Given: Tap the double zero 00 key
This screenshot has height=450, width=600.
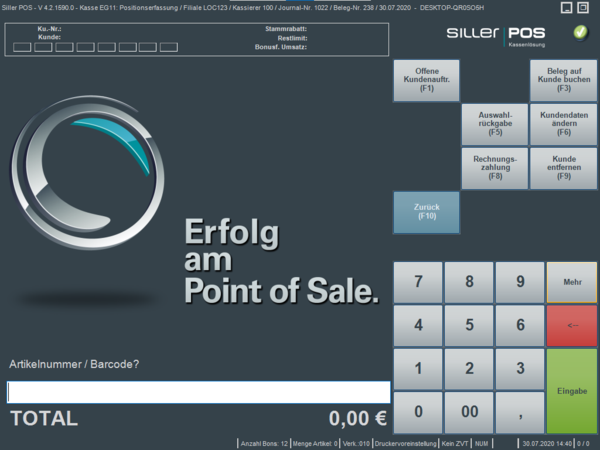Looking at the screenshot, I should point(469,411).
